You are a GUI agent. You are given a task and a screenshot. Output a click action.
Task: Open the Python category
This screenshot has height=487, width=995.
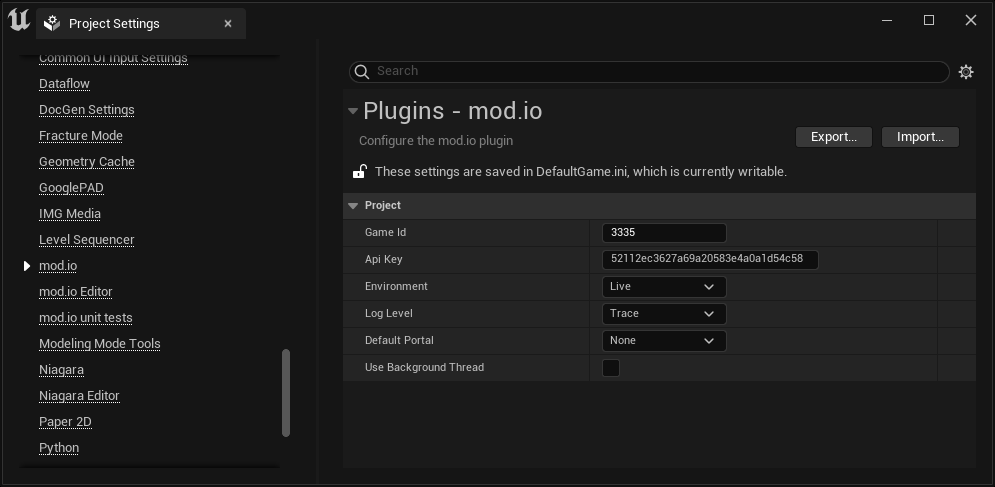(x=59, y=448)
